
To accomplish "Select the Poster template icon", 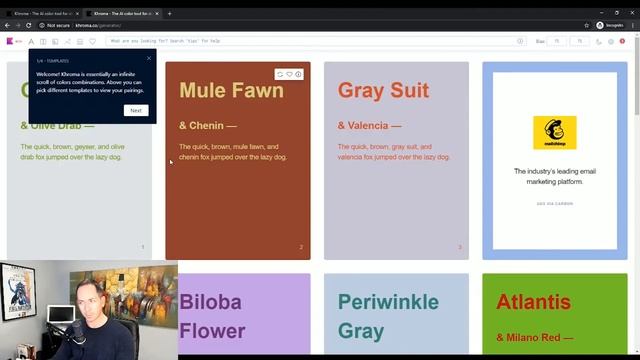I will [x=43, y=42].
